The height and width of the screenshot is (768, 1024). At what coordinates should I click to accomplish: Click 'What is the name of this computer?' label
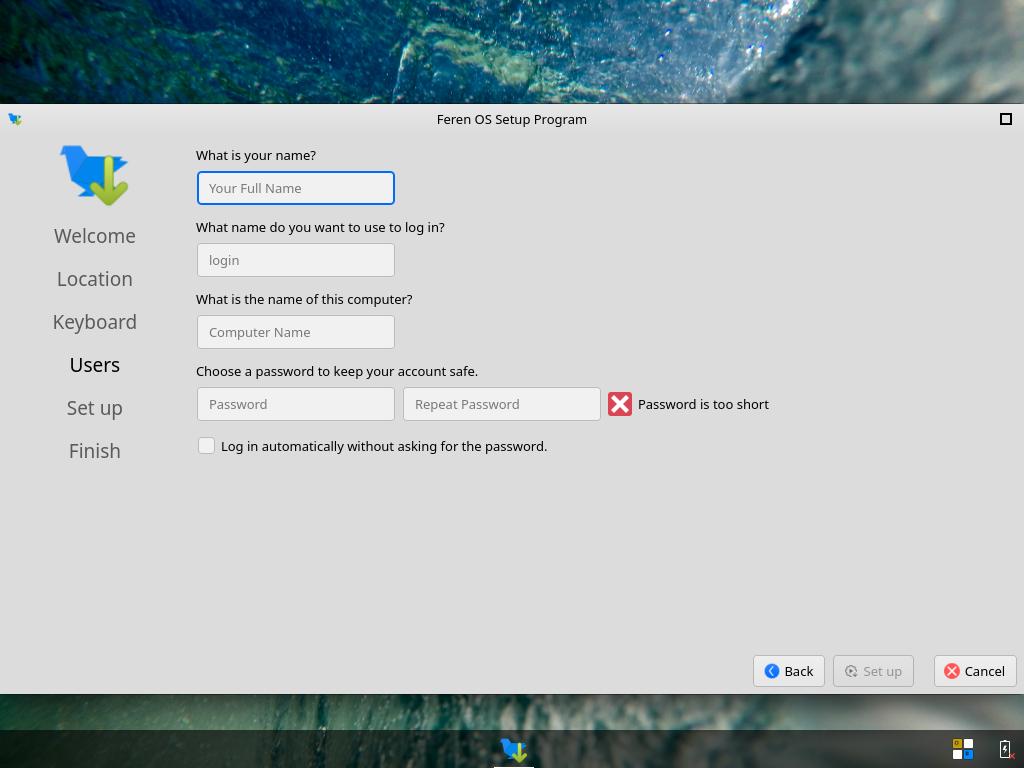click(x=304, y=299)
